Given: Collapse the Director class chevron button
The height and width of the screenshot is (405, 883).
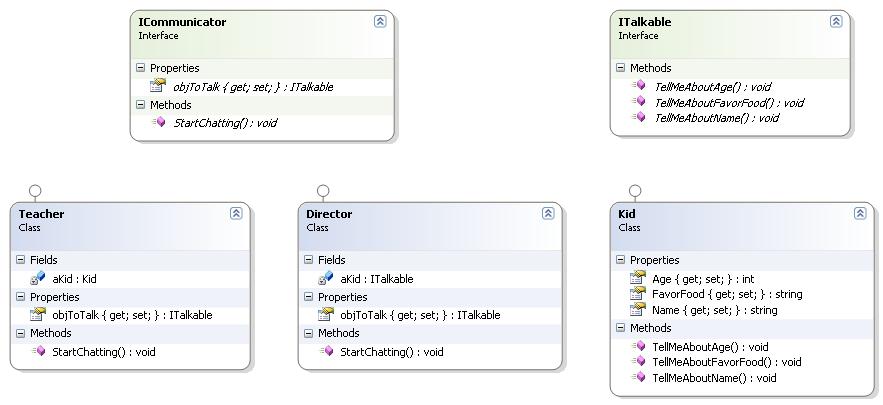Looking at the screenshot, I should (548, 213).
